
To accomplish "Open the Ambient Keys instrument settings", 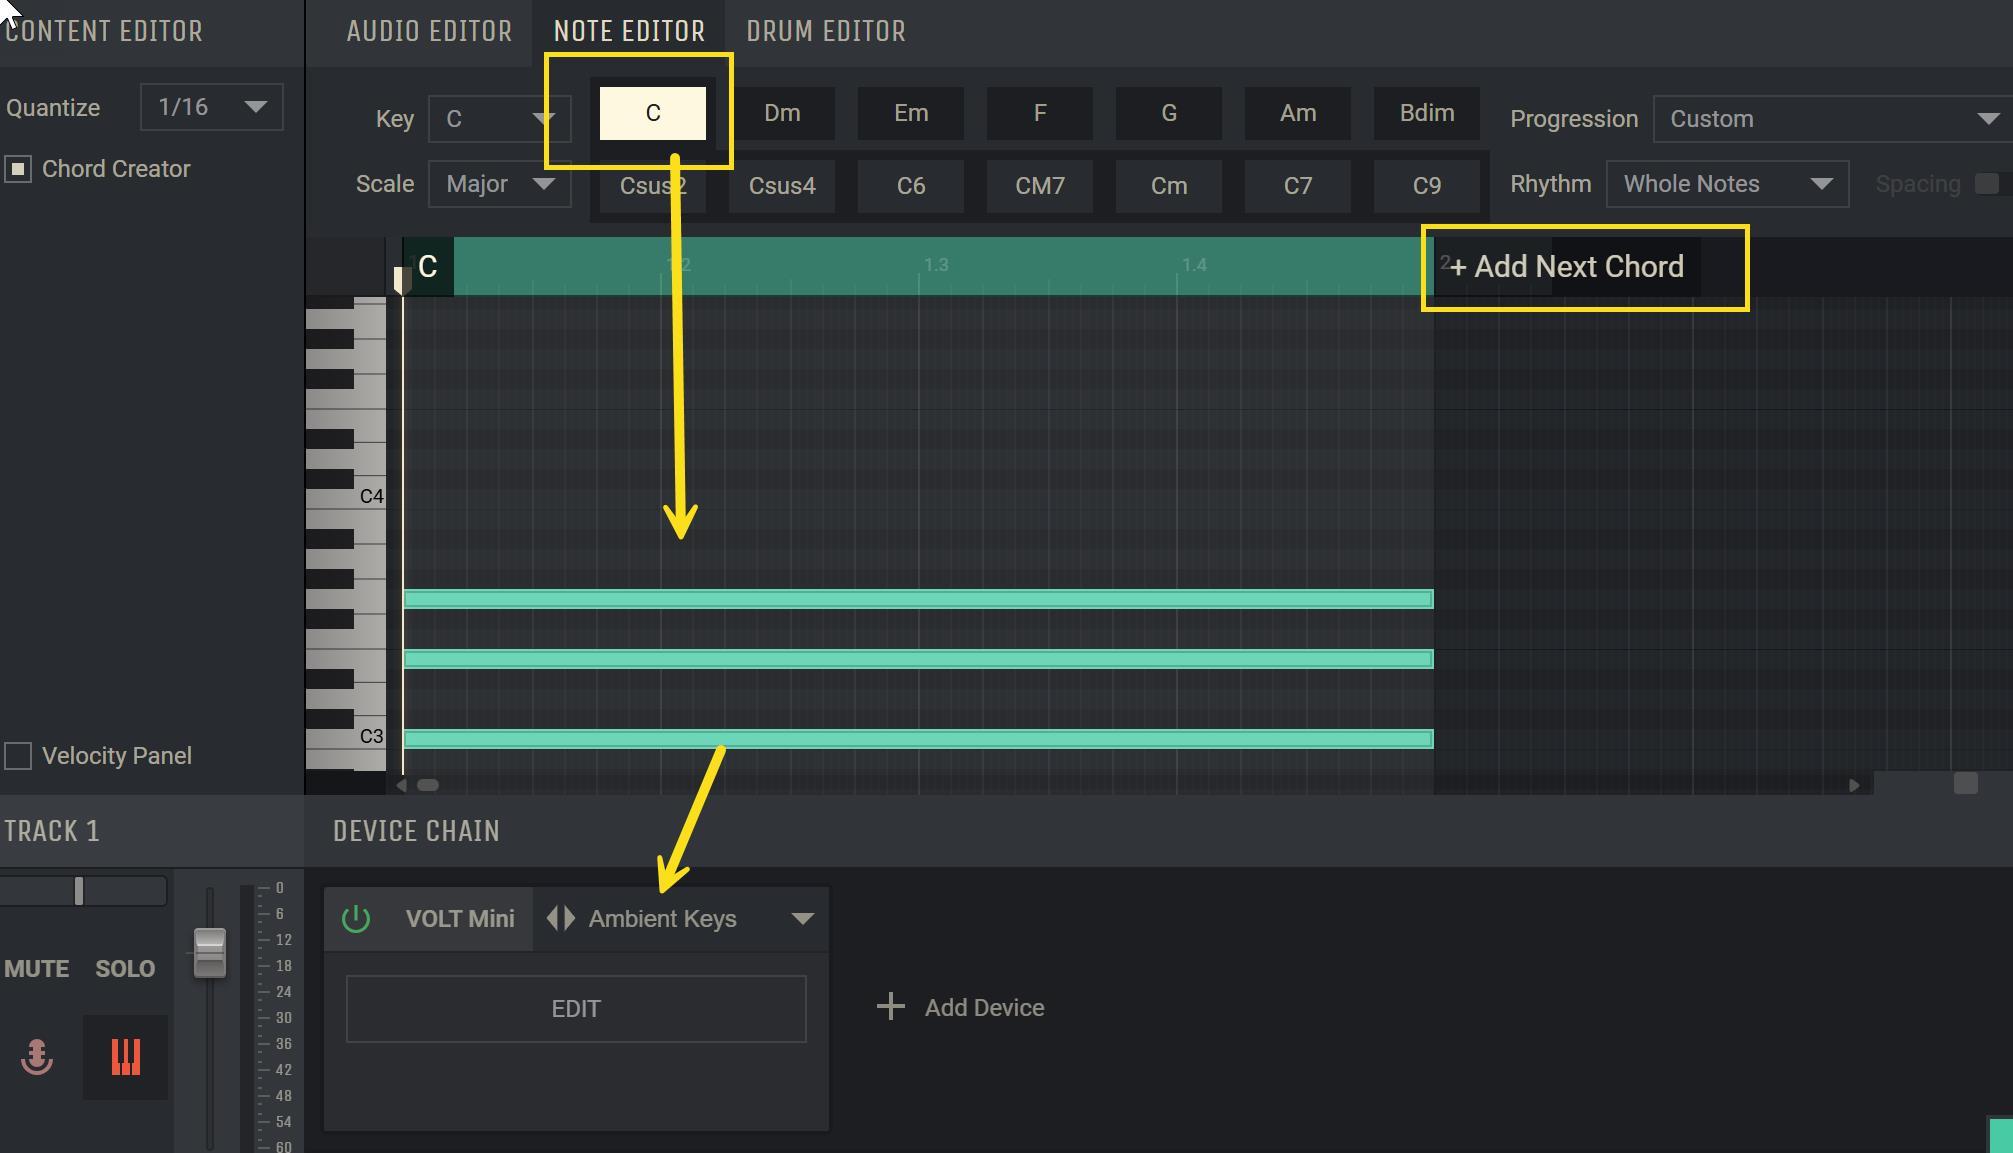I will point(574,1006).
